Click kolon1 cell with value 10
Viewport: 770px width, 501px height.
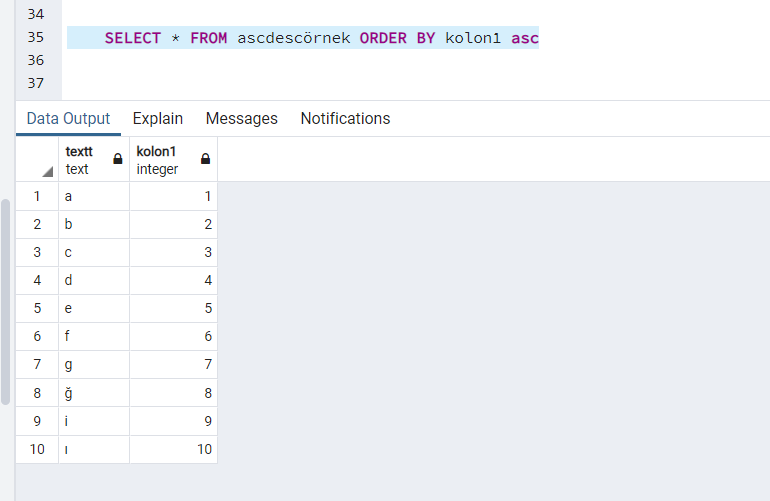(x=173, y=449)
